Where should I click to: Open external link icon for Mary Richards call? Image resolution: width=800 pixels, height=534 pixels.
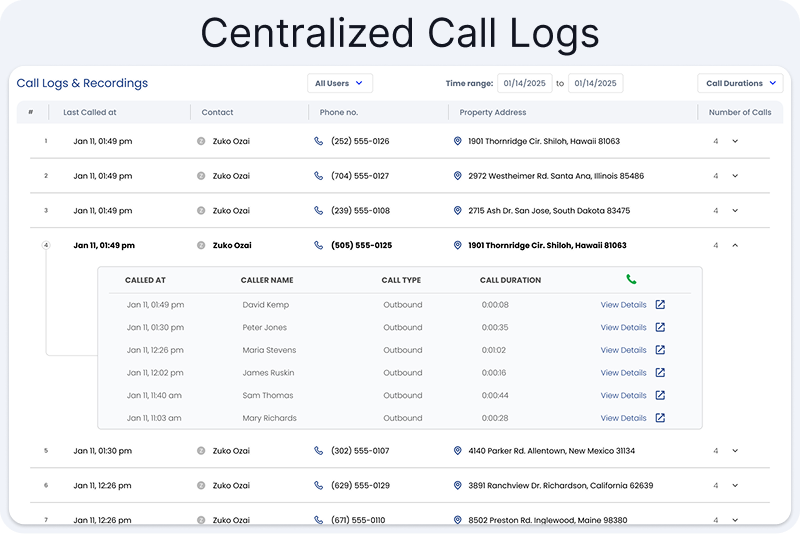point(660,418)
